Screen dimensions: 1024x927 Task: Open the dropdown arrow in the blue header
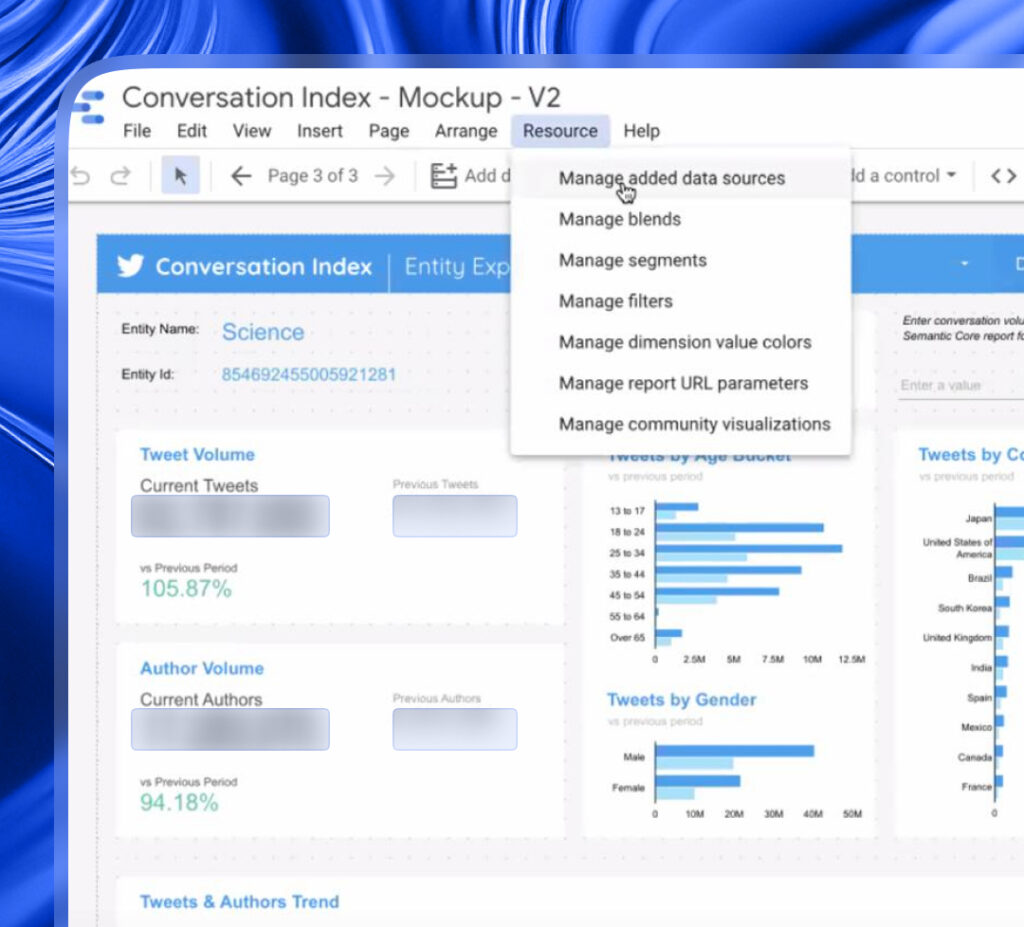tap(965, 264)
